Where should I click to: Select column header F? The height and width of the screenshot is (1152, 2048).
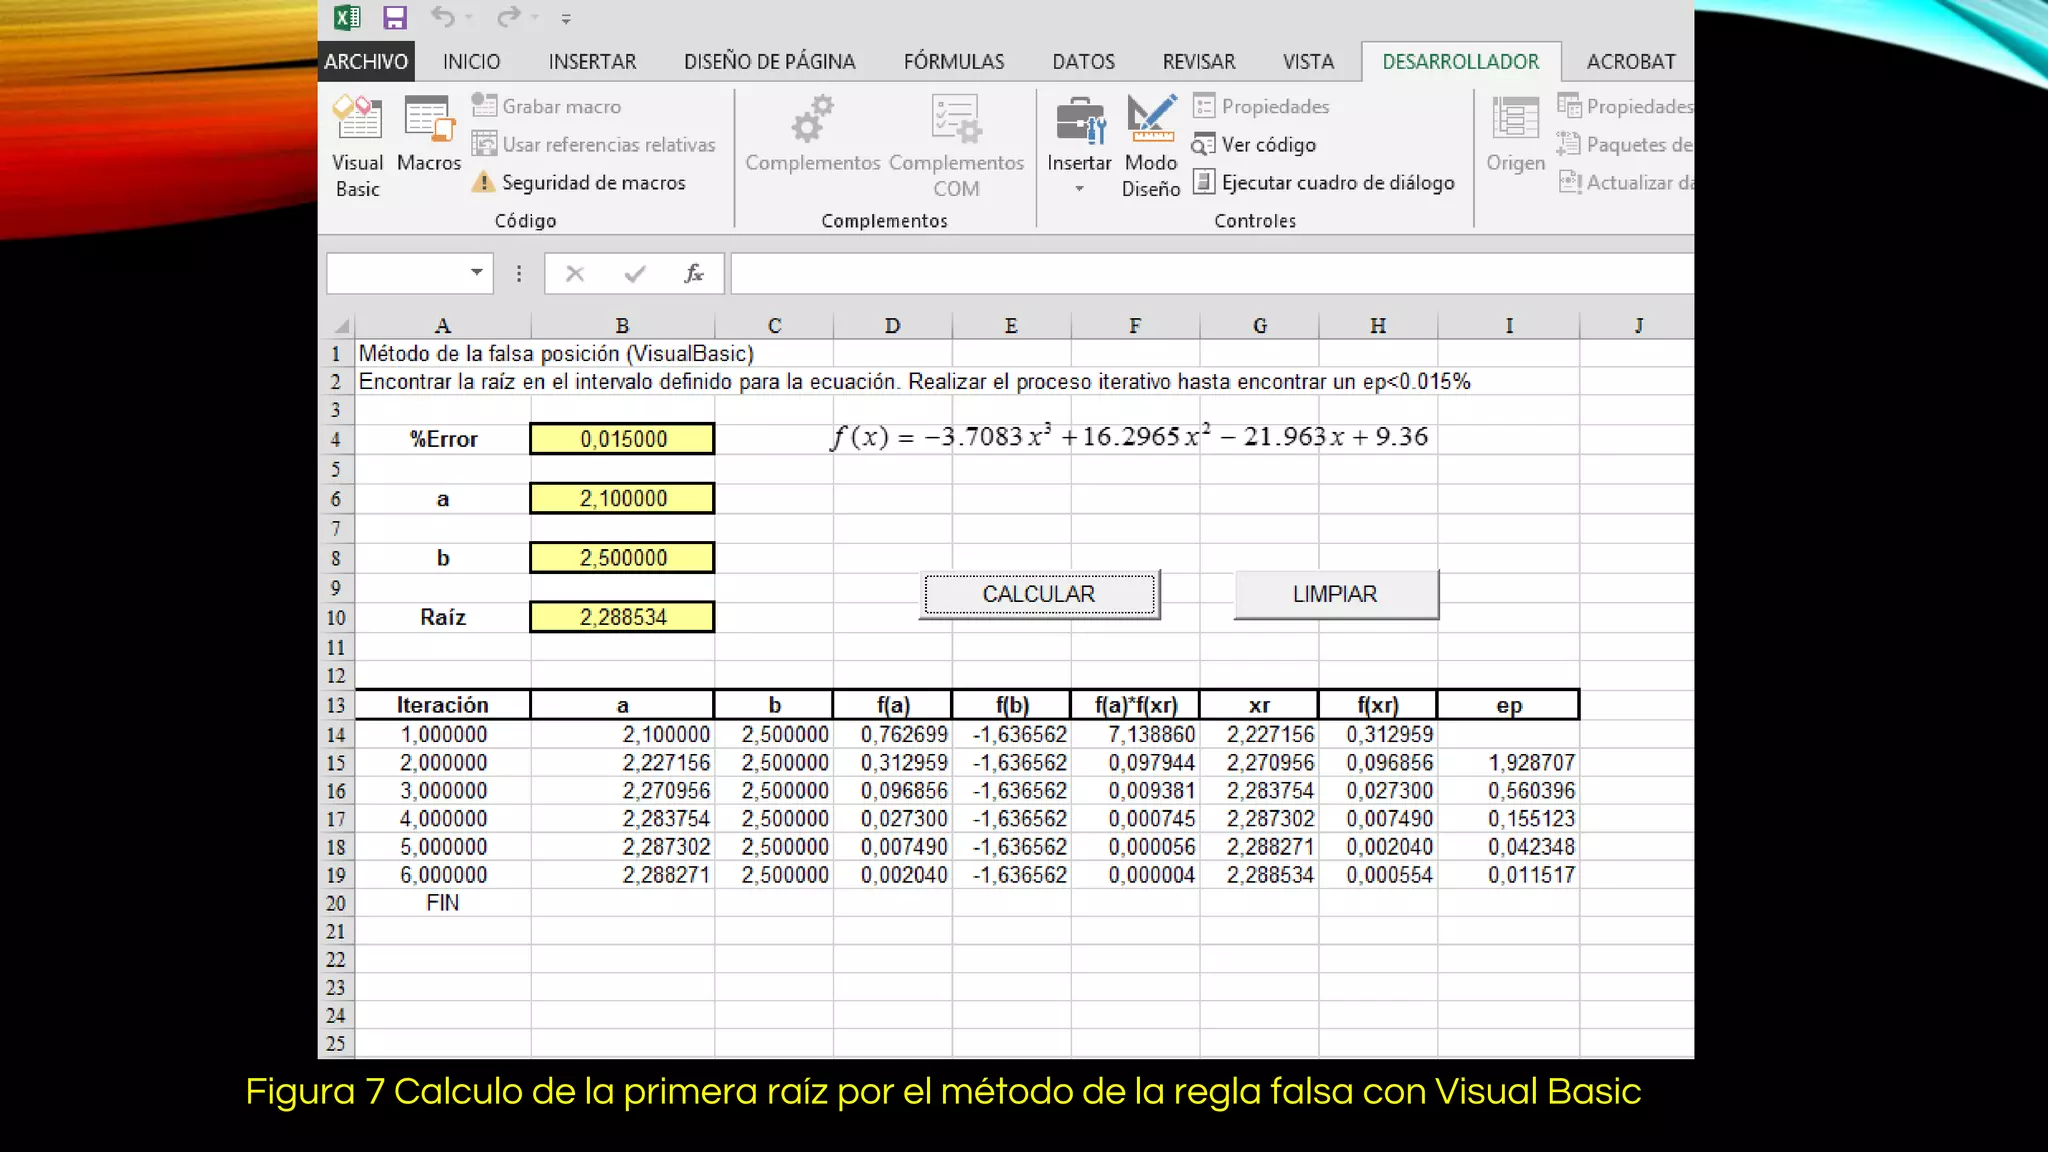click(1135, 326)
